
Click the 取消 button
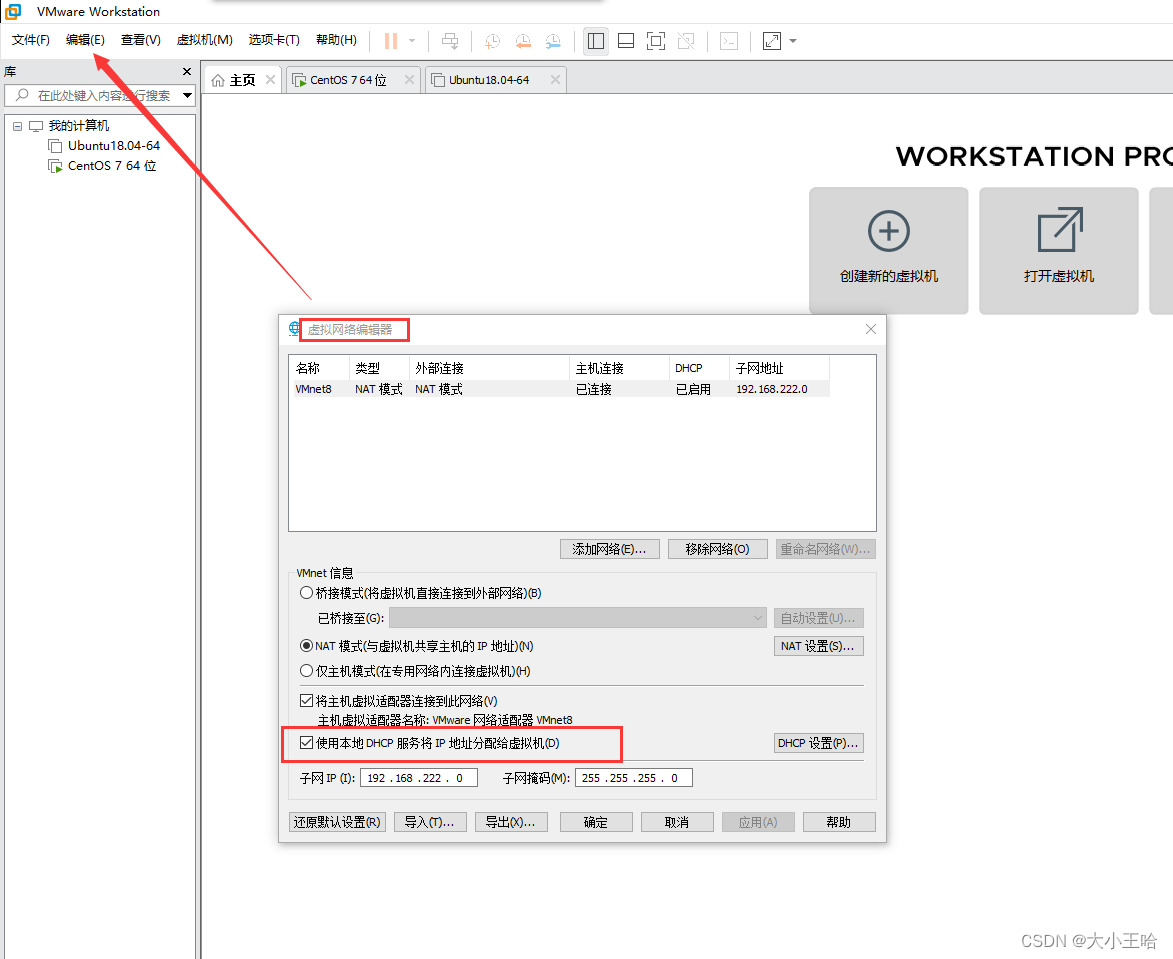point(677,822)
